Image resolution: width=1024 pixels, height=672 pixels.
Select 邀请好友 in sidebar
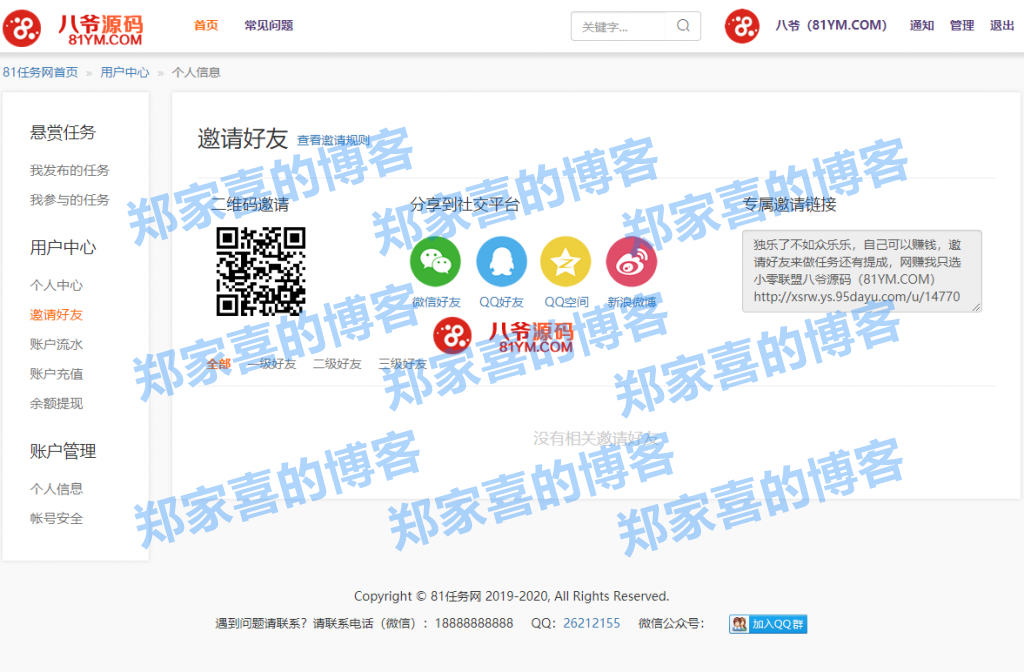click(x=56, y=315)
